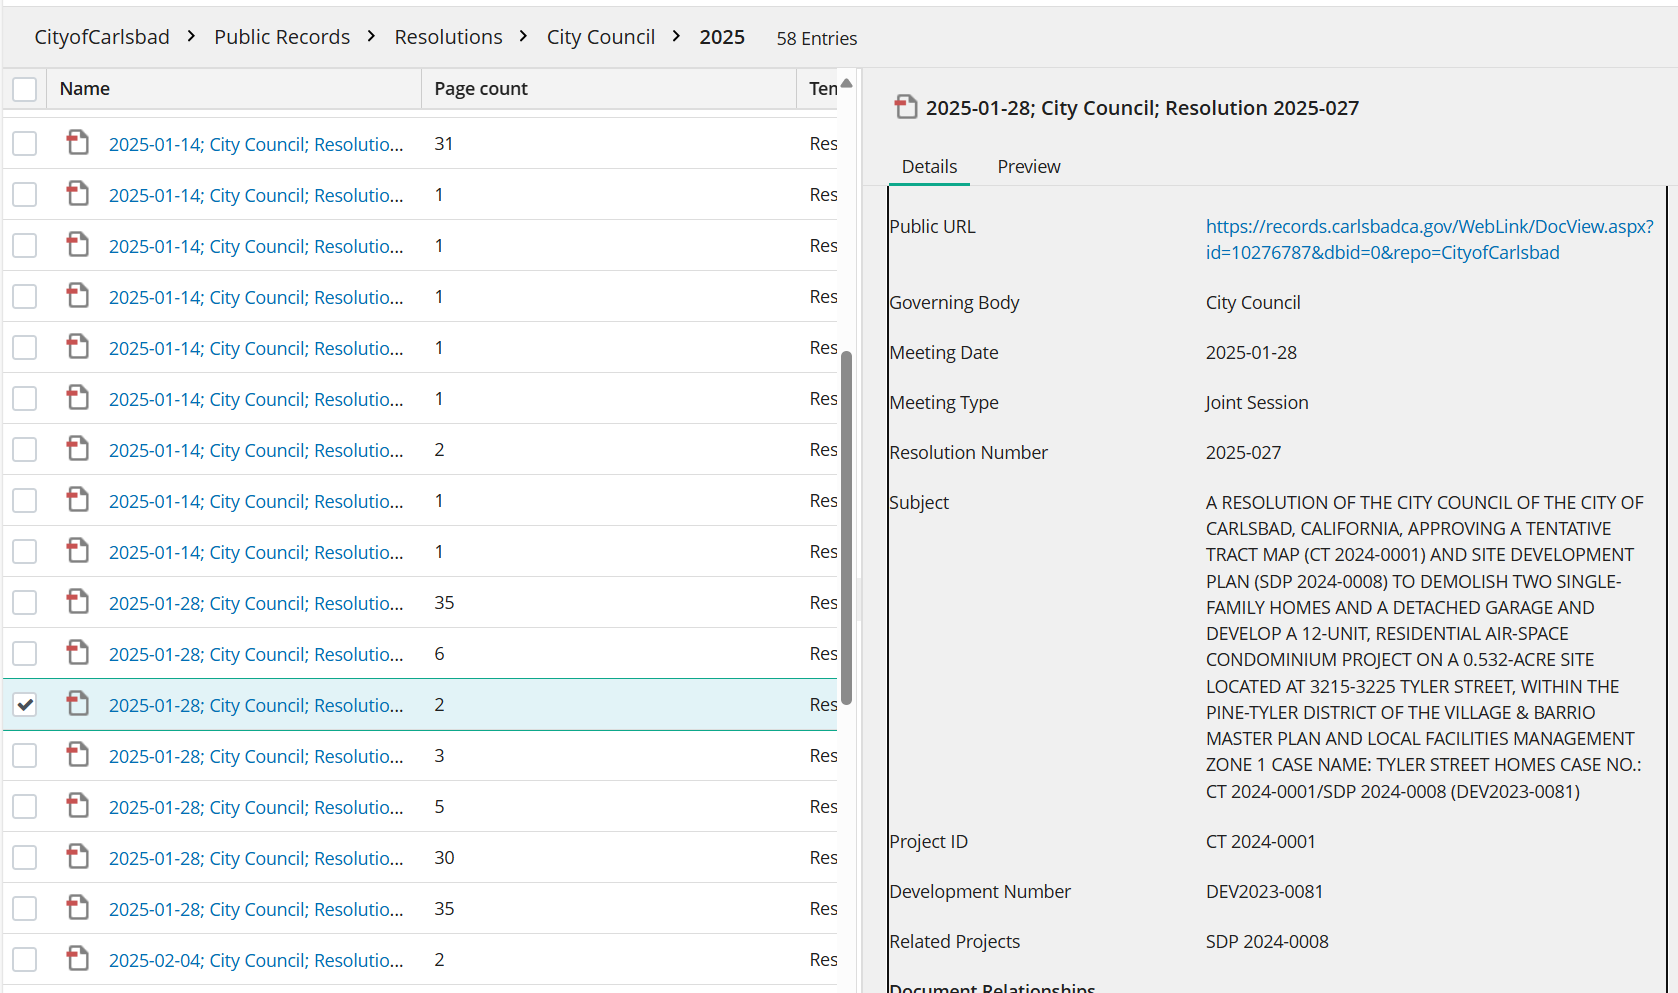
Task: Click the resolution subject description text
Action: 1425,647
